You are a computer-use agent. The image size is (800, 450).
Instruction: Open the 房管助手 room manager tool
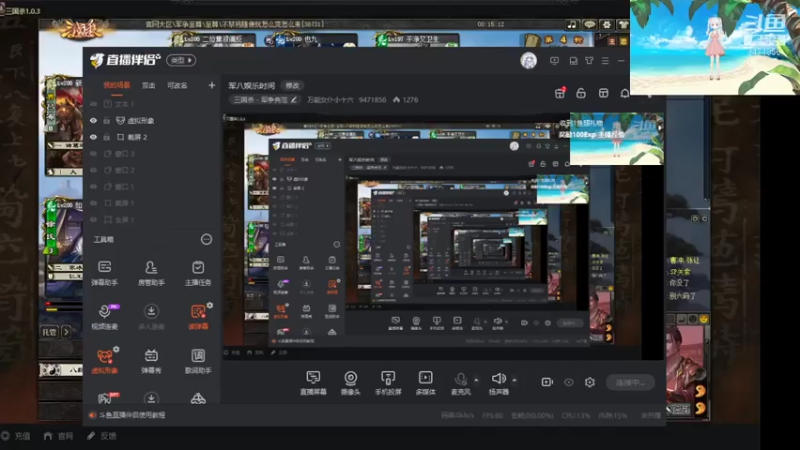(151, 273)
